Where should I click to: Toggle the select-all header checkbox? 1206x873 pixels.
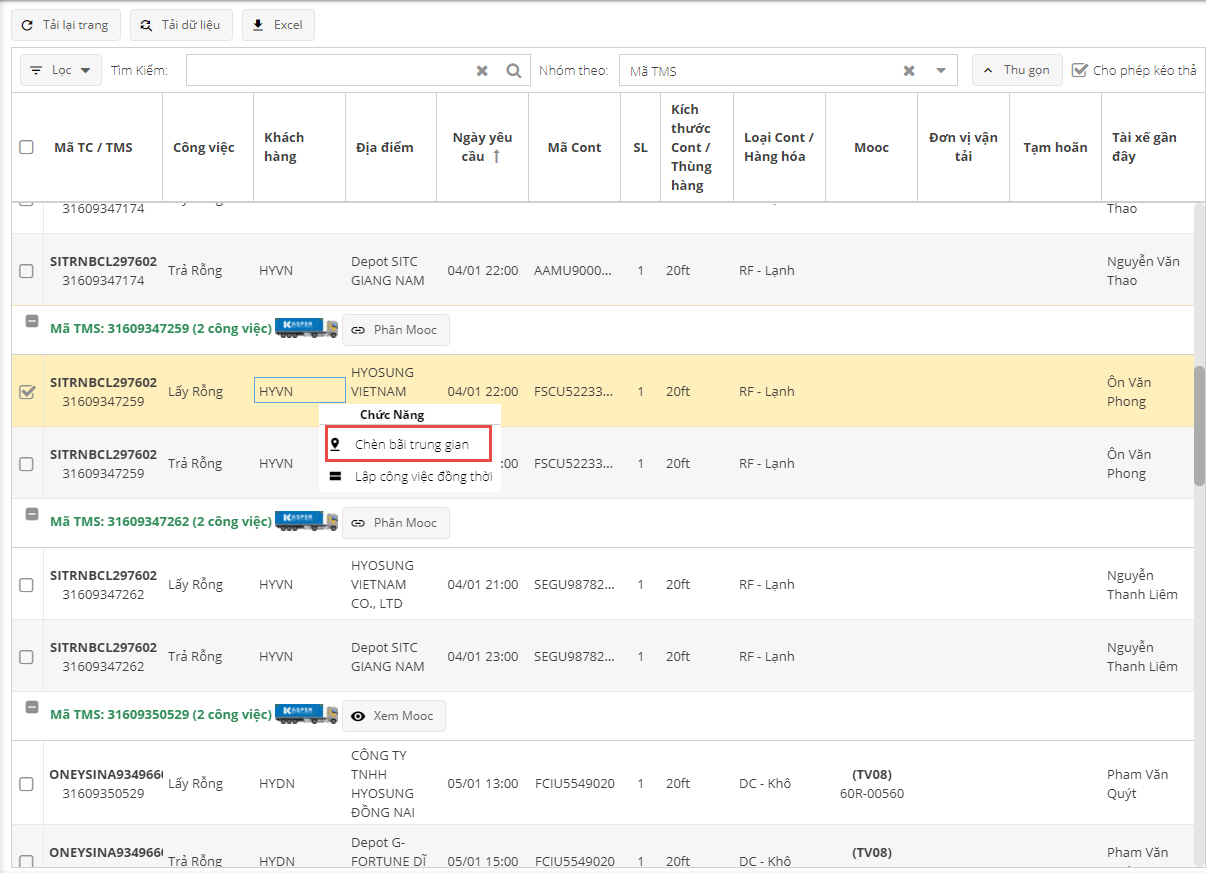[27, 147]
